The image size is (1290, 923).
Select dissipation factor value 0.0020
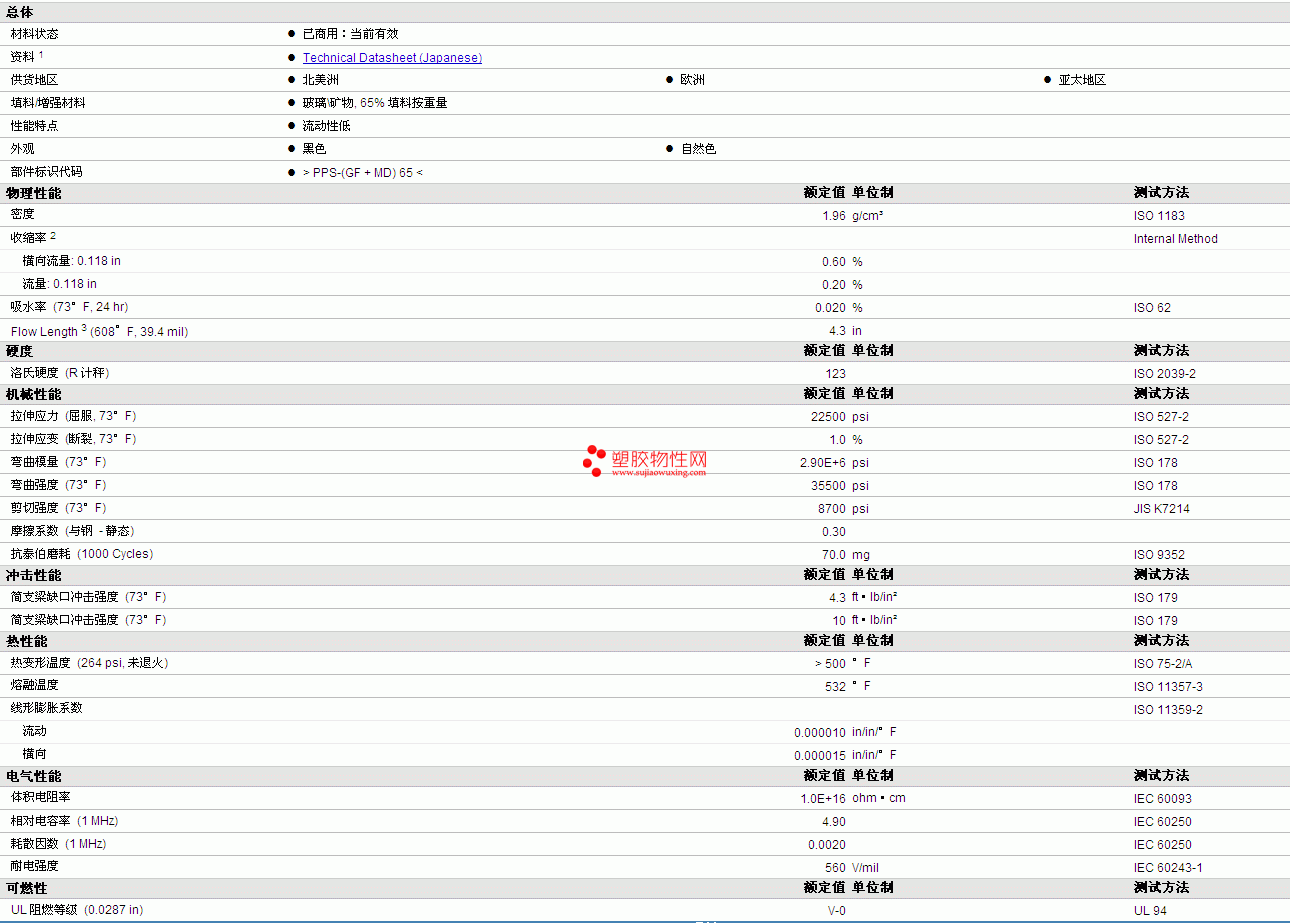click(x=827, y=845)
